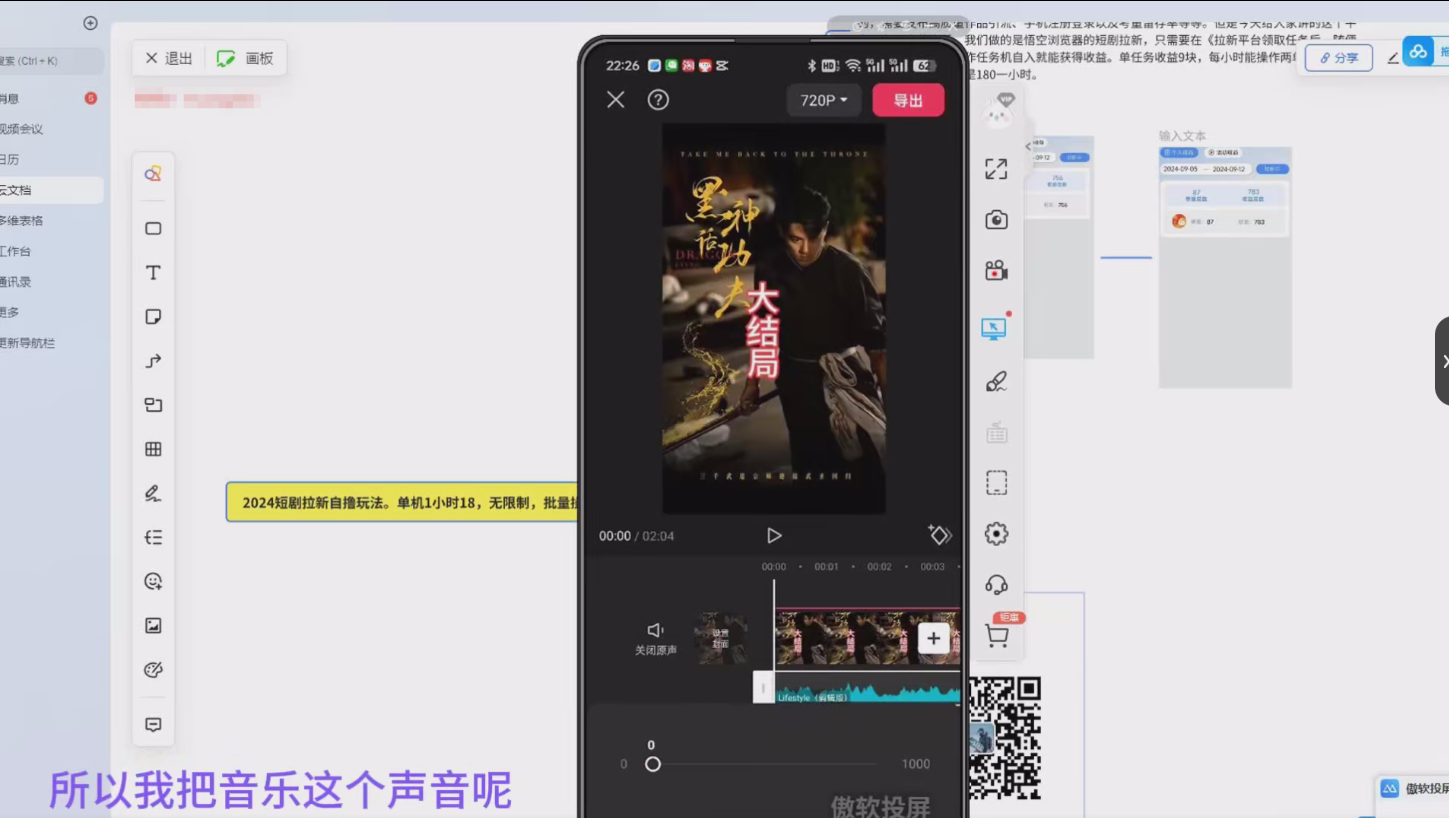The height and width of the screenshot is (818, 1449).
Task: Select the connector arrow tool
Action: click(x=153, y=361)
